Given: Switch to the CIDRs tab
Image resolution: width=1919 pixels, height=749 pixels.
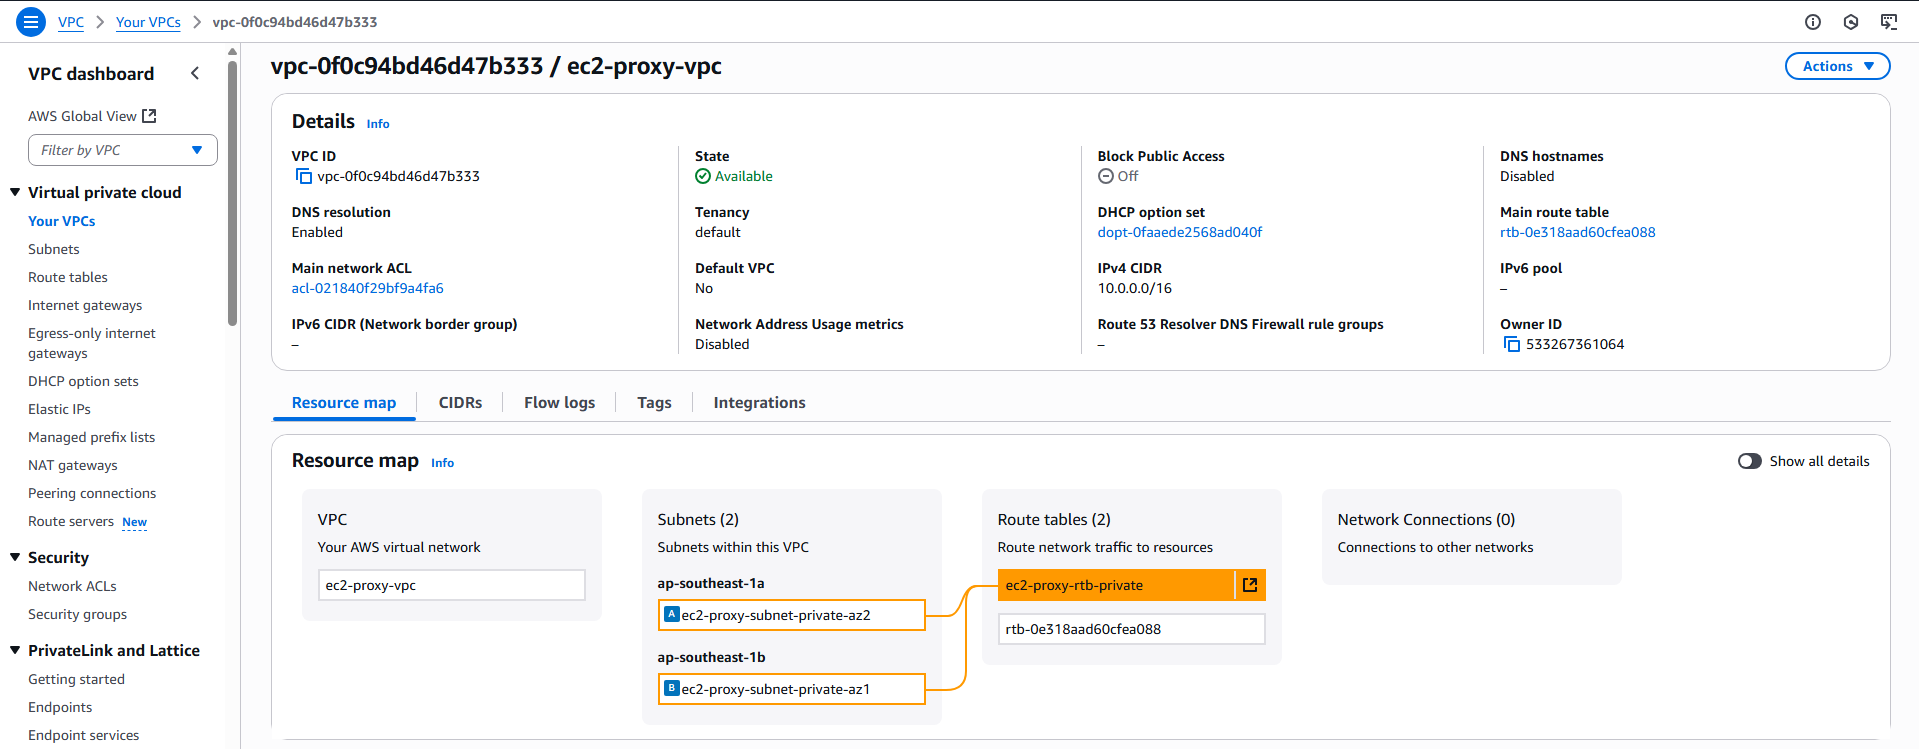Looking at the screenshot, I should pos(460,402).
